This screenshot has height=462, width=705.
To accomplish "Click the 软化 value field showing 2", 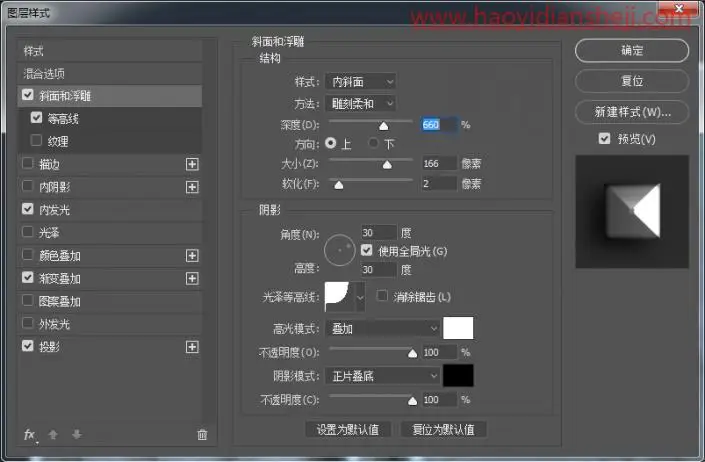I will 439,183.
